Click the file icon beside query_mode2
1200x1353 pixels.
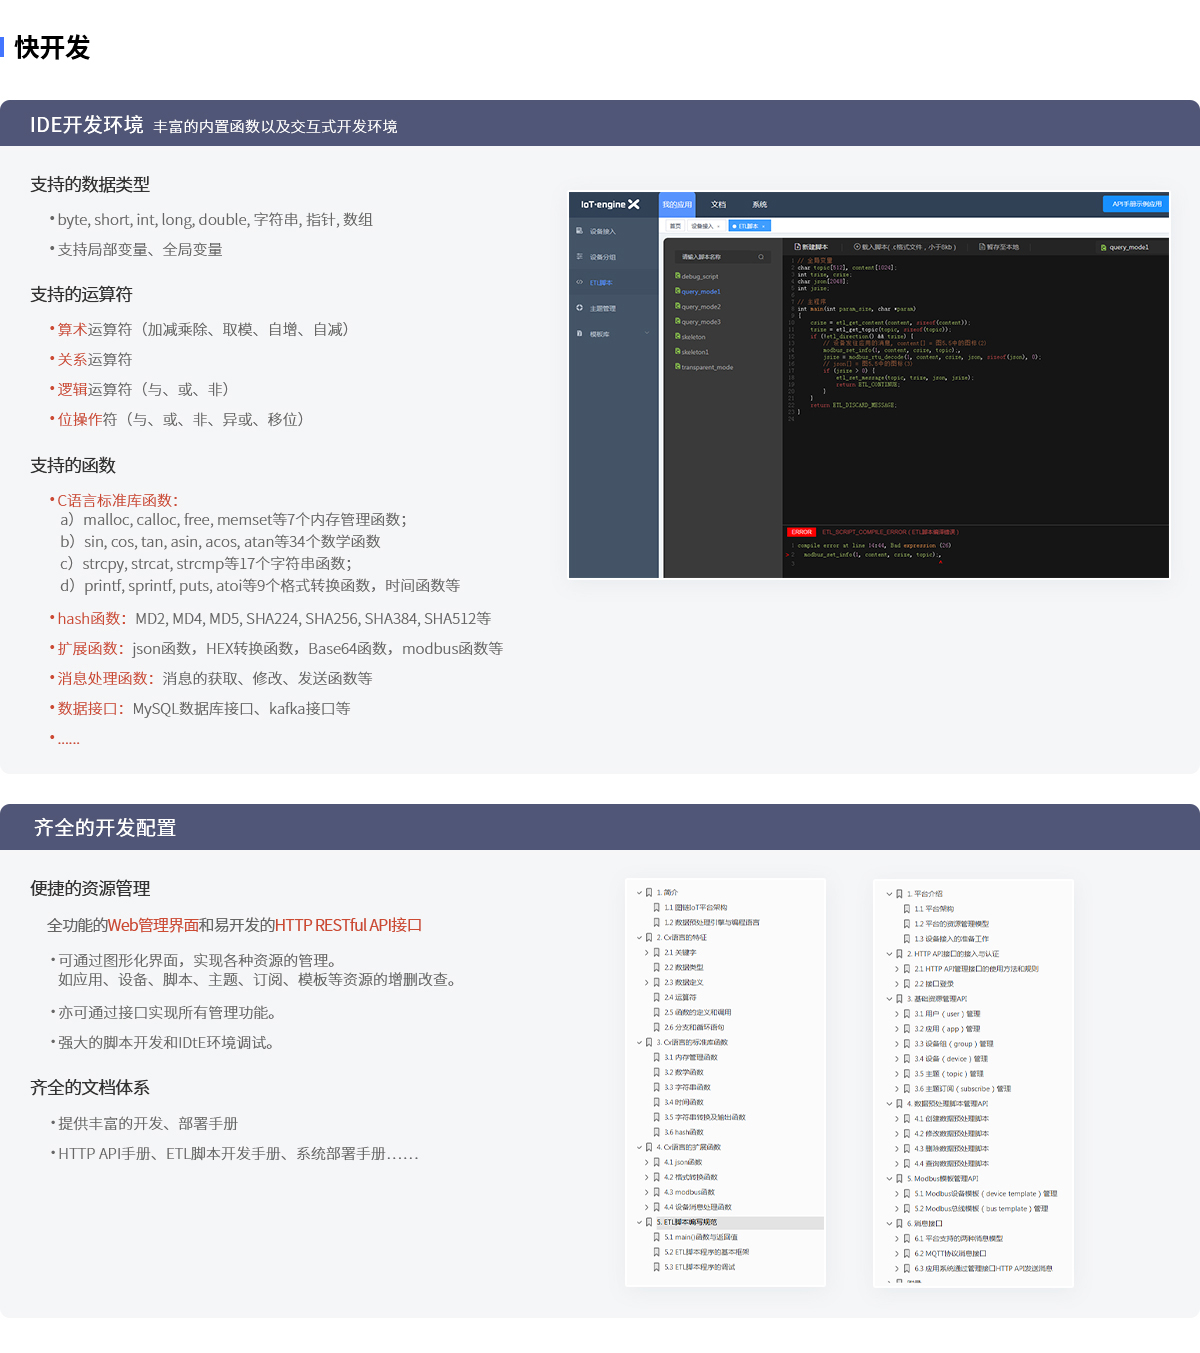coord(678,306)
